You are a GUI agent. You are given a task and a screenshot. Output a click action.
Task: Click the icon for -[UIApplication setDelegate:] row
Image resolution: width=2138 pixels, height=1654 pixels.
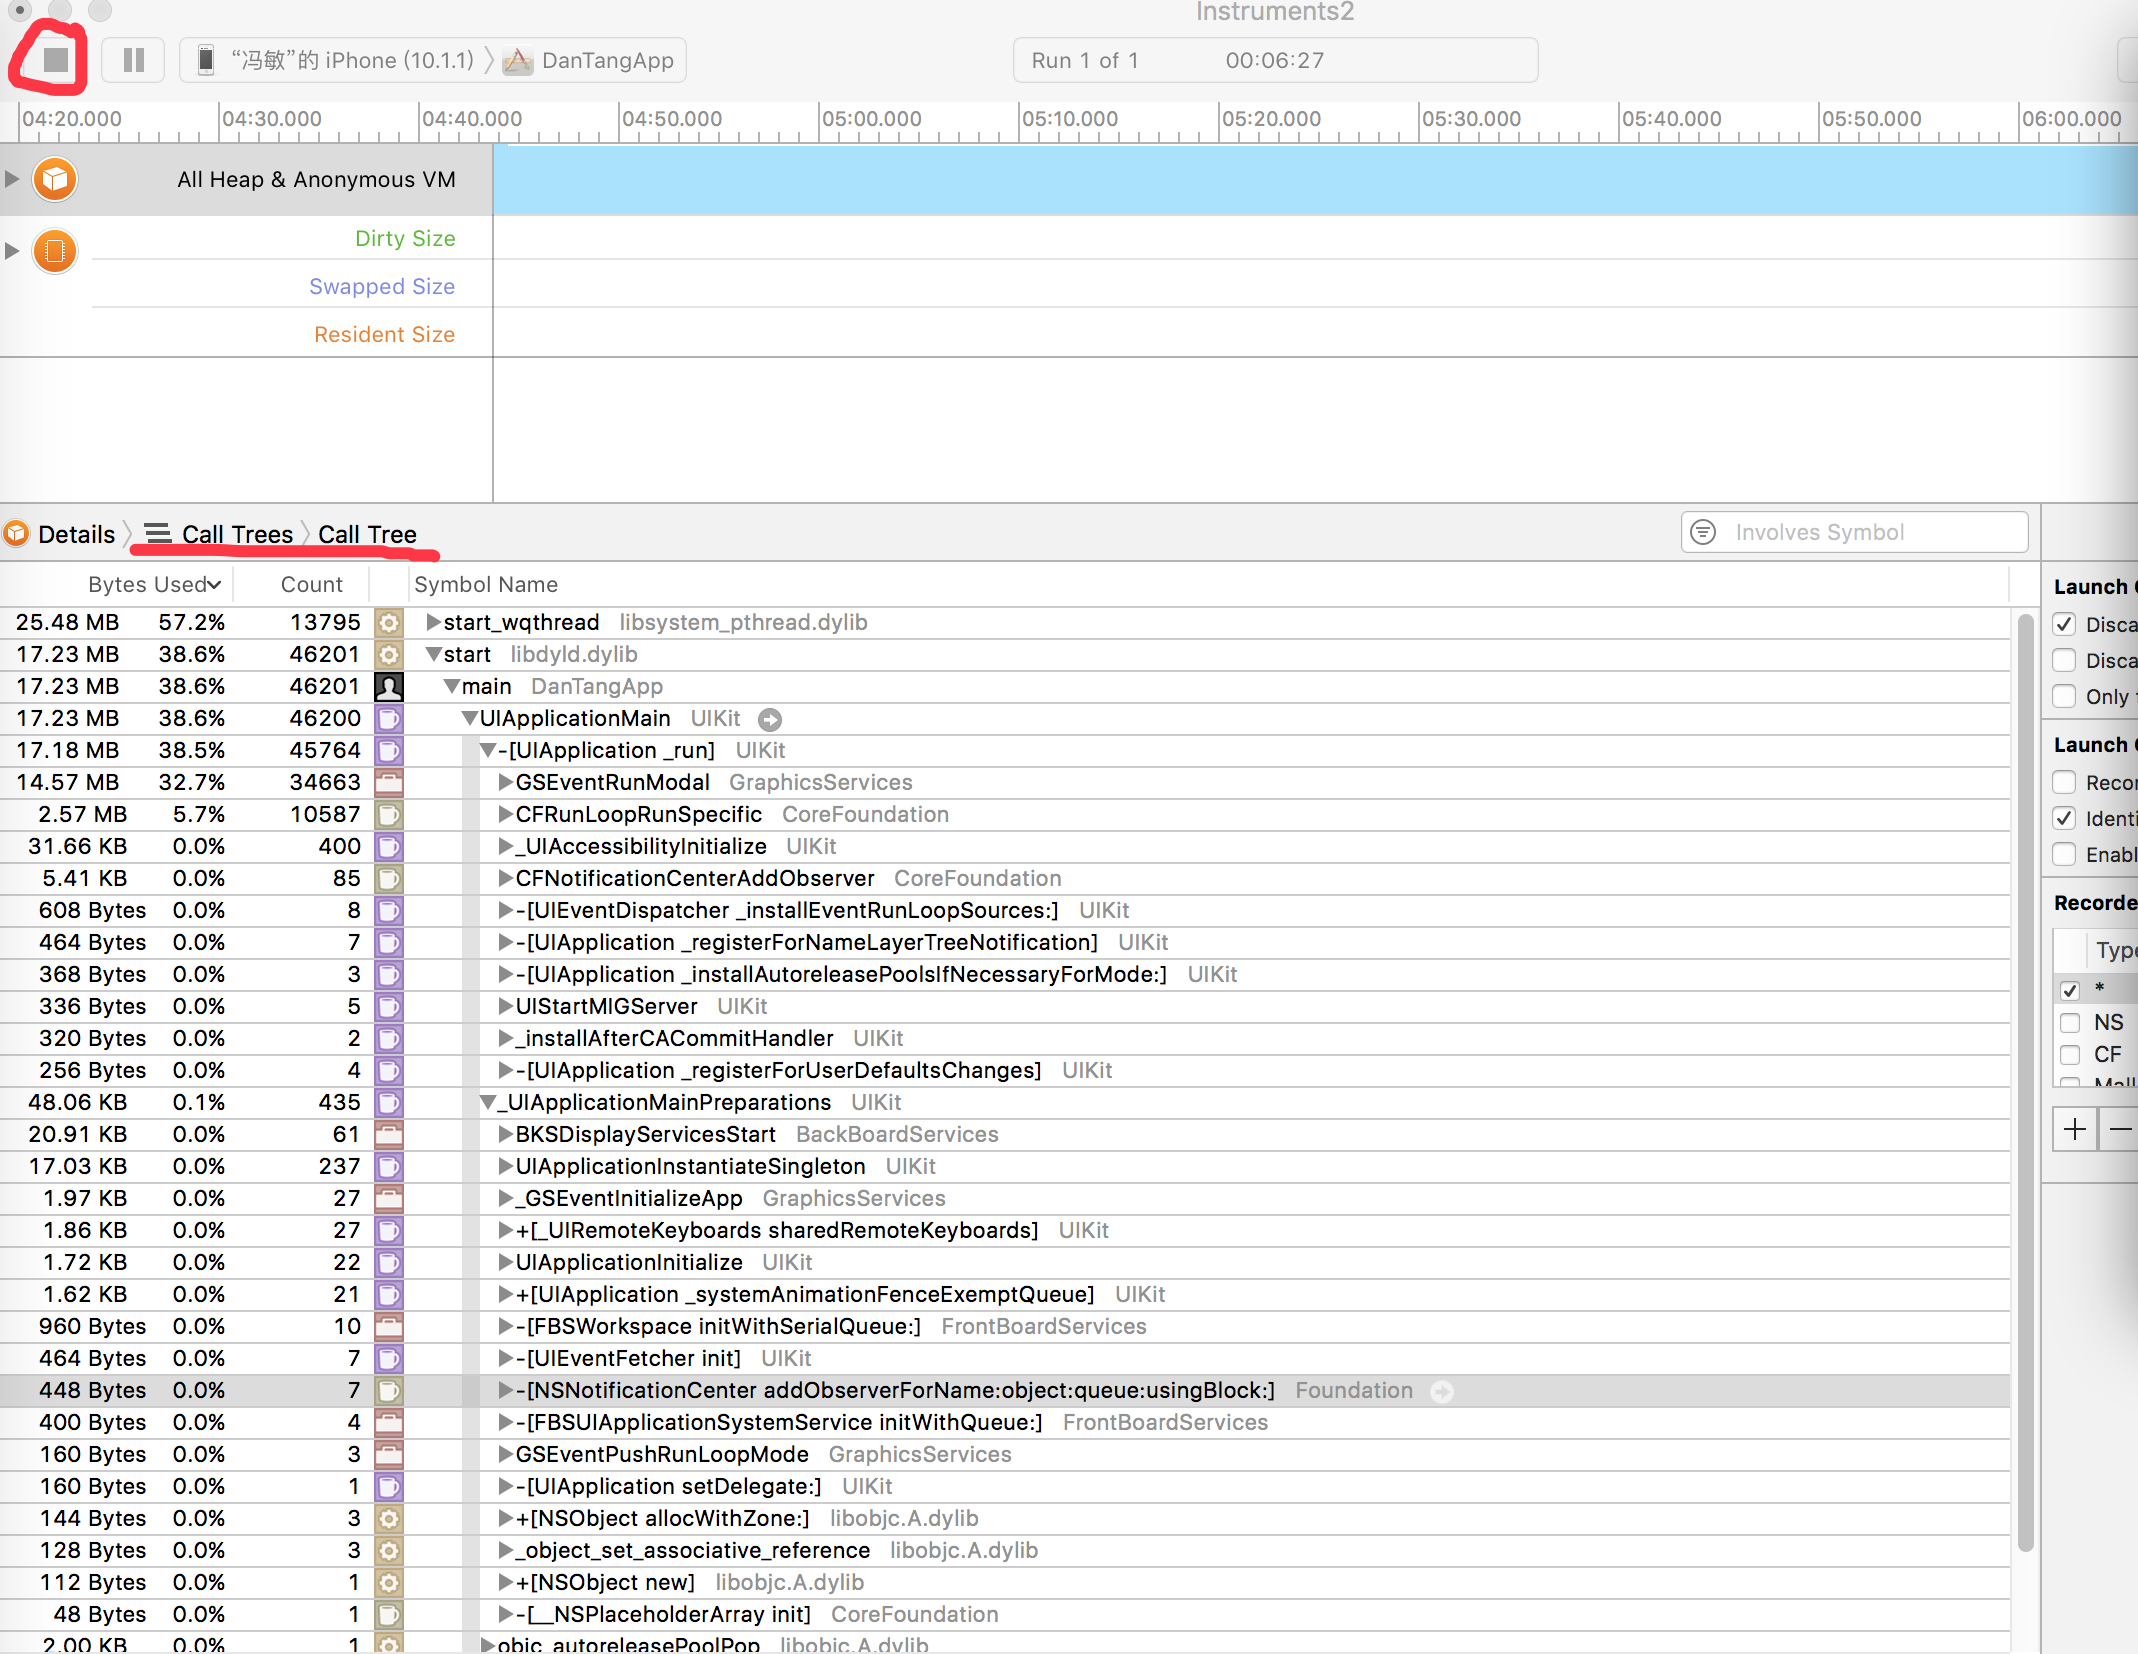click(389, 1486)
